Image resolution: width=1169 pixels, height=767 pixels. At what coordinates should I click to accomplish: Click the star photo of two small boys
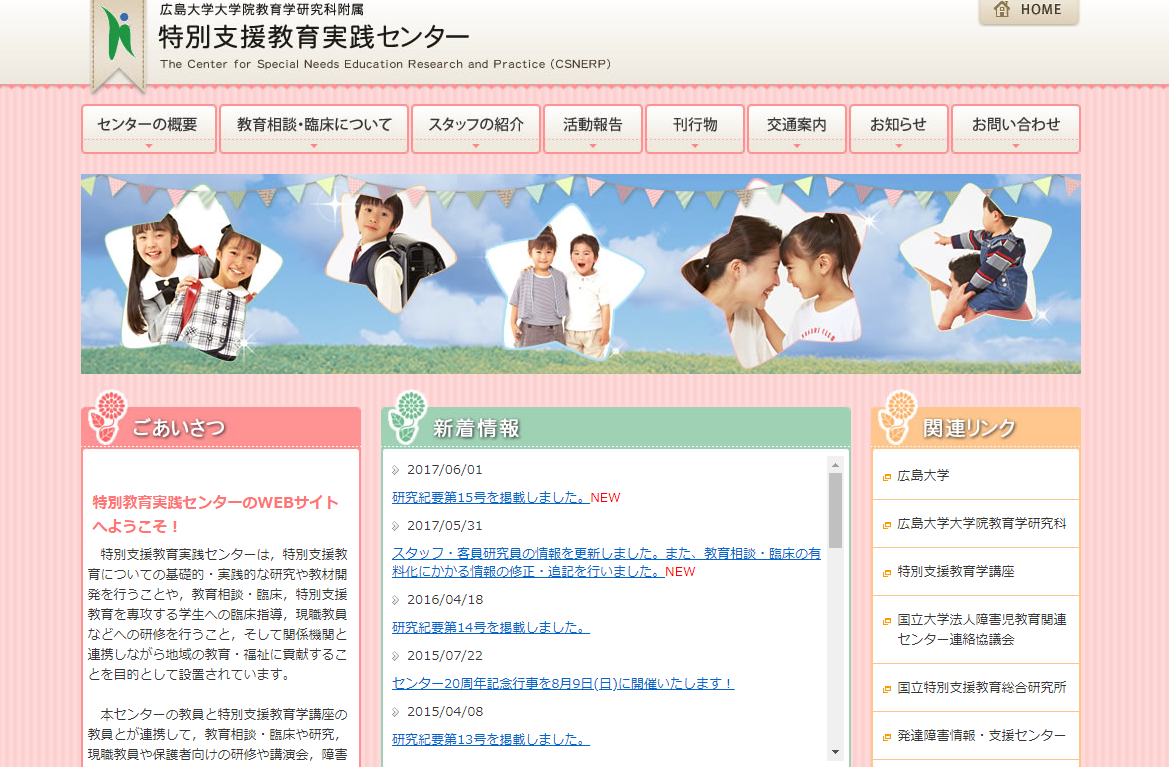pyautogui.click(x=564, y=282)
